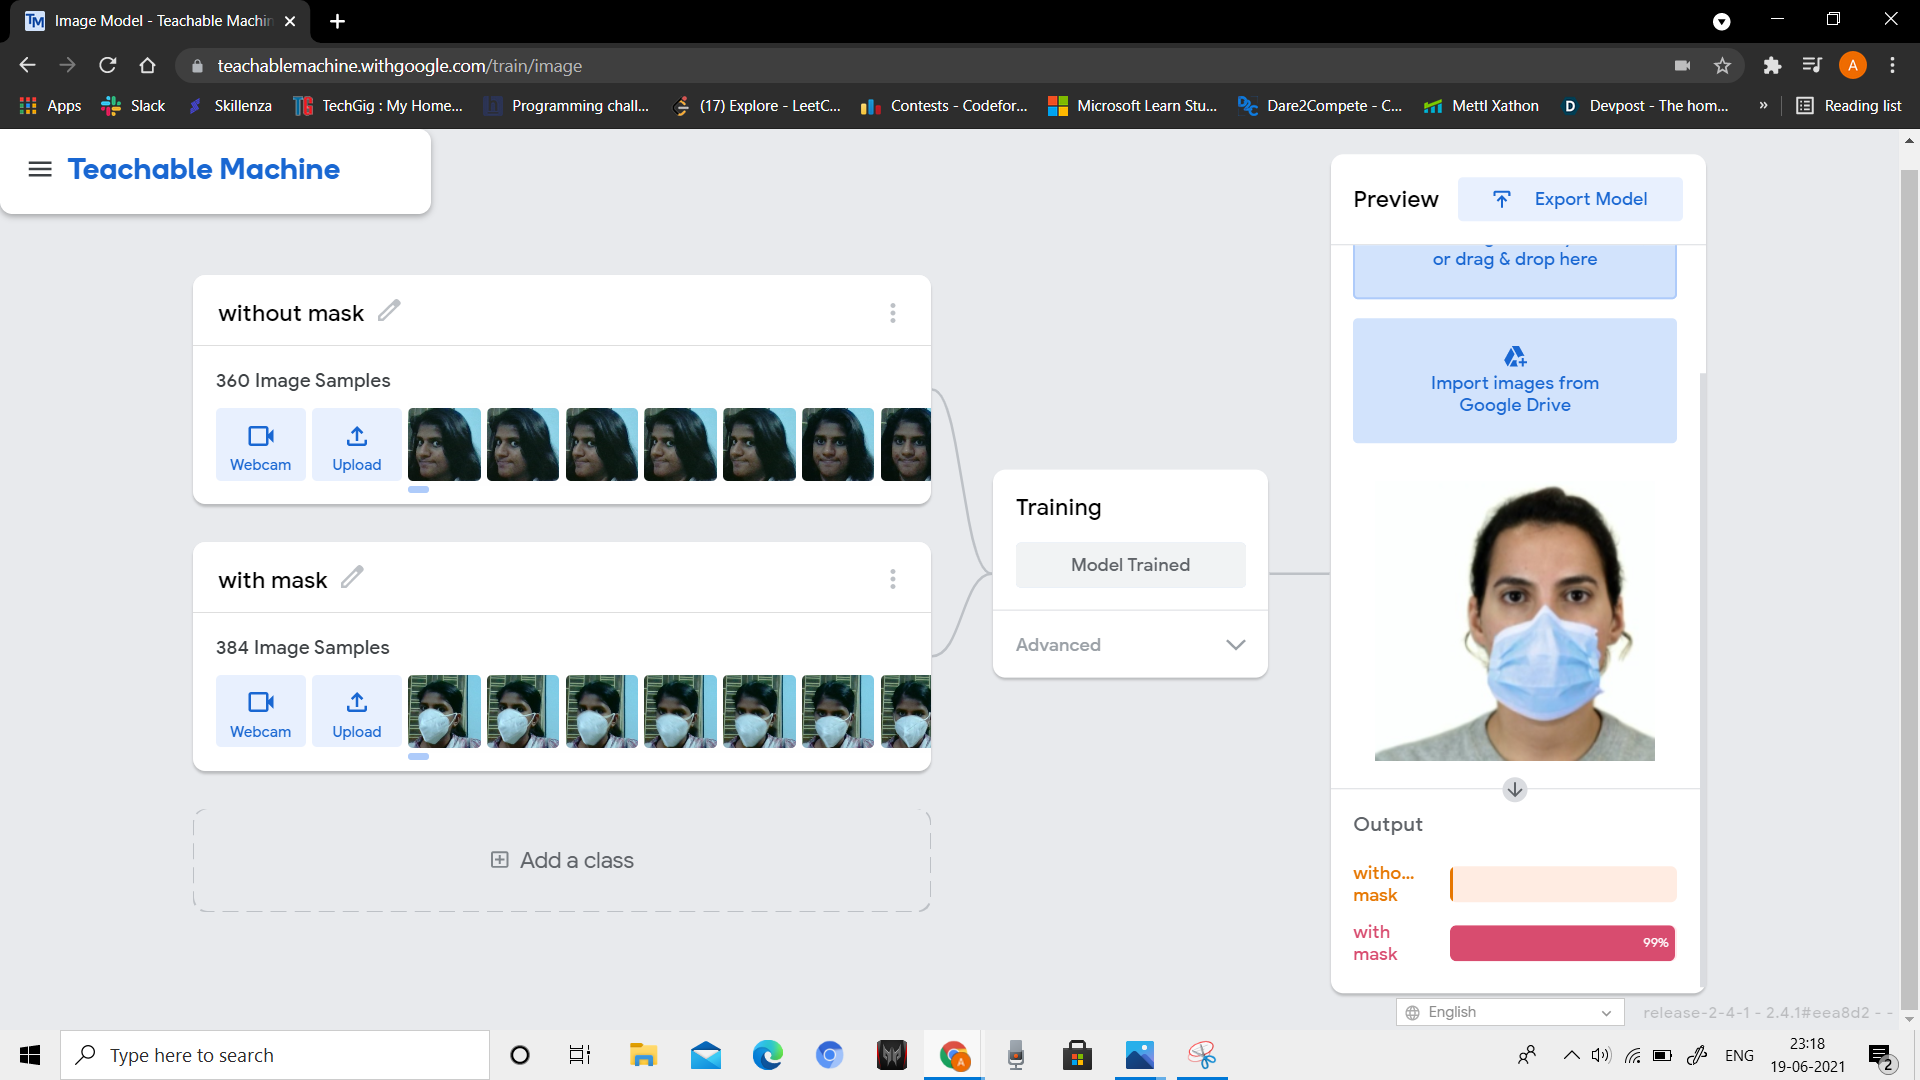Add a class to the project
The width and height of the screenshot is (1920, 1080).
[x=562, y=861]
